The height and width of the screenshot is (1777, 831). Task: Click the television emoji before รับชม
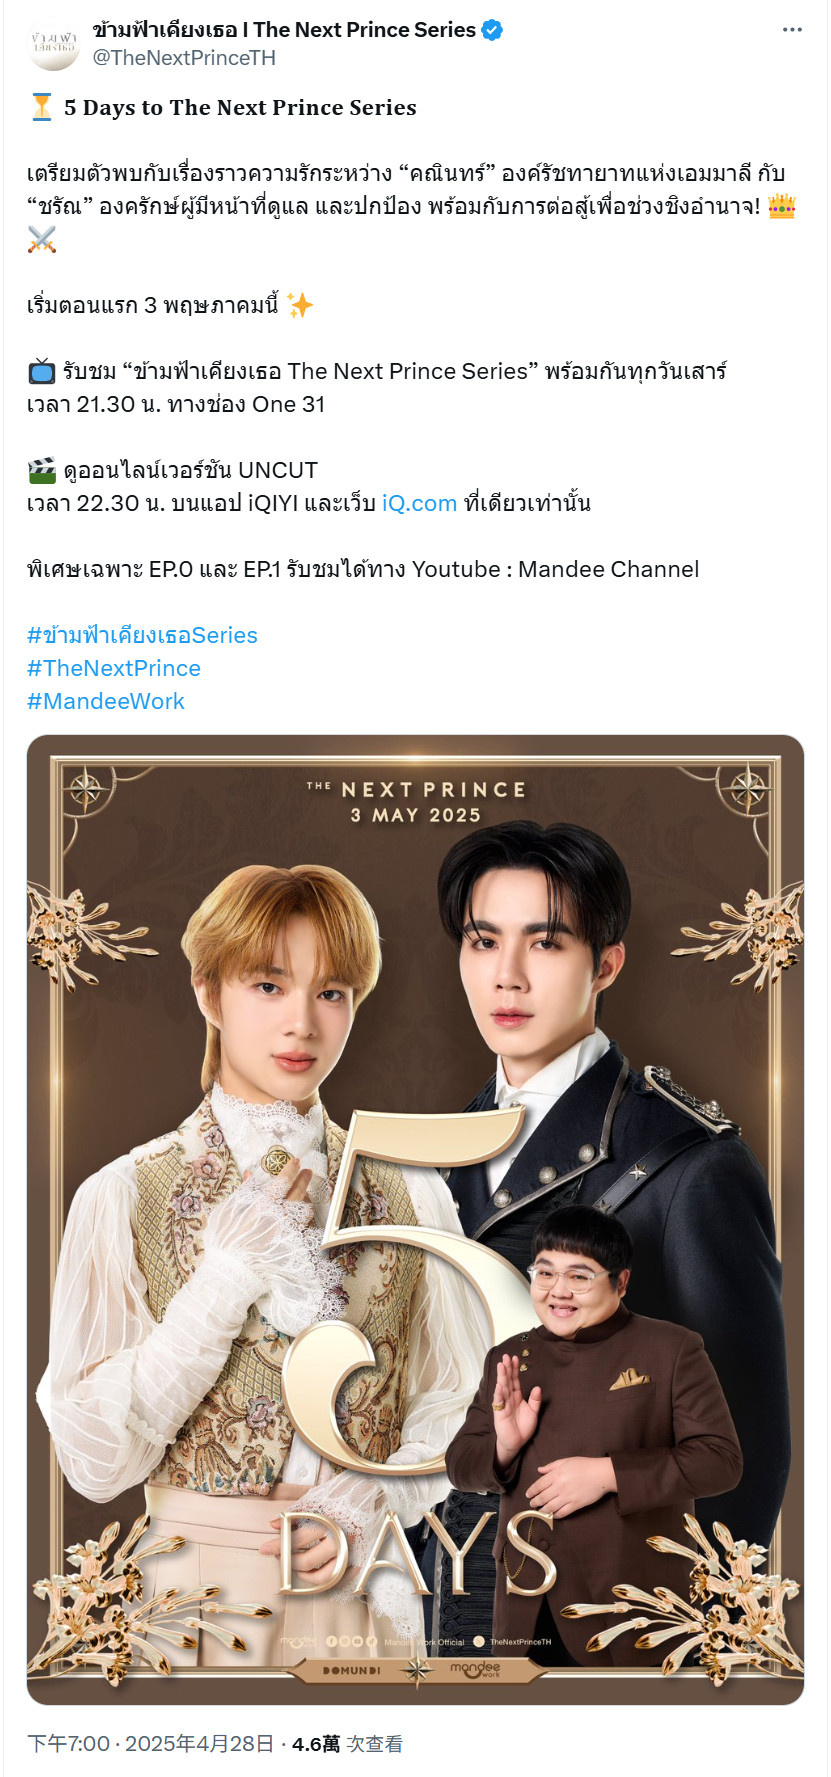(42, 372)
